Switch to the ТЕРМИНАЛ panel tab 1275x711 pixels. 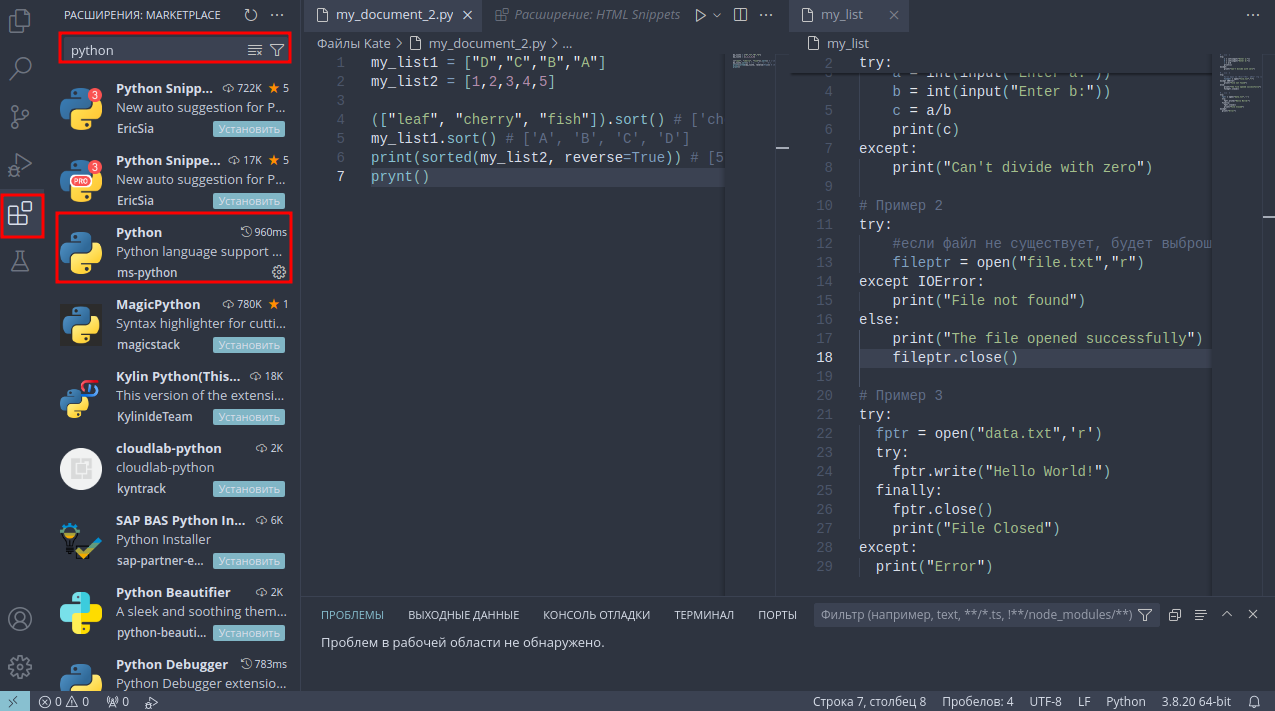(x=703, y=615)
